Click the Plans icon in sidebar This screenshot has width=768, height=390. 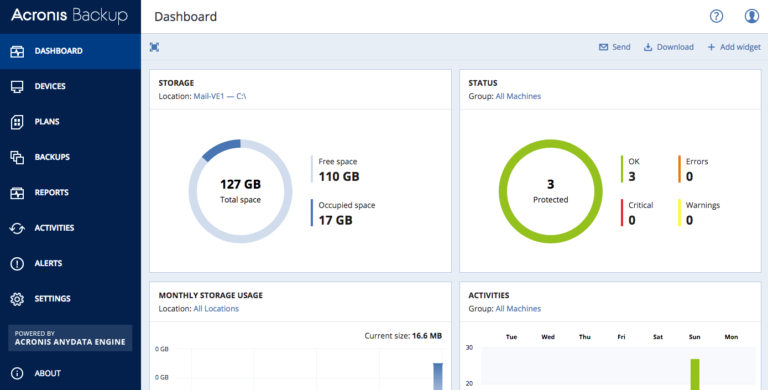click(x=17, y=122)
